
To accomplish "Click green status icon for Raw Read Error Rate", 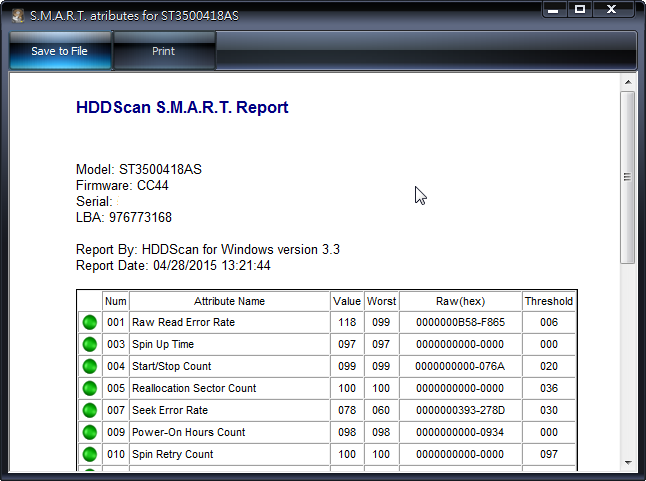I will [x=90, y=323].
